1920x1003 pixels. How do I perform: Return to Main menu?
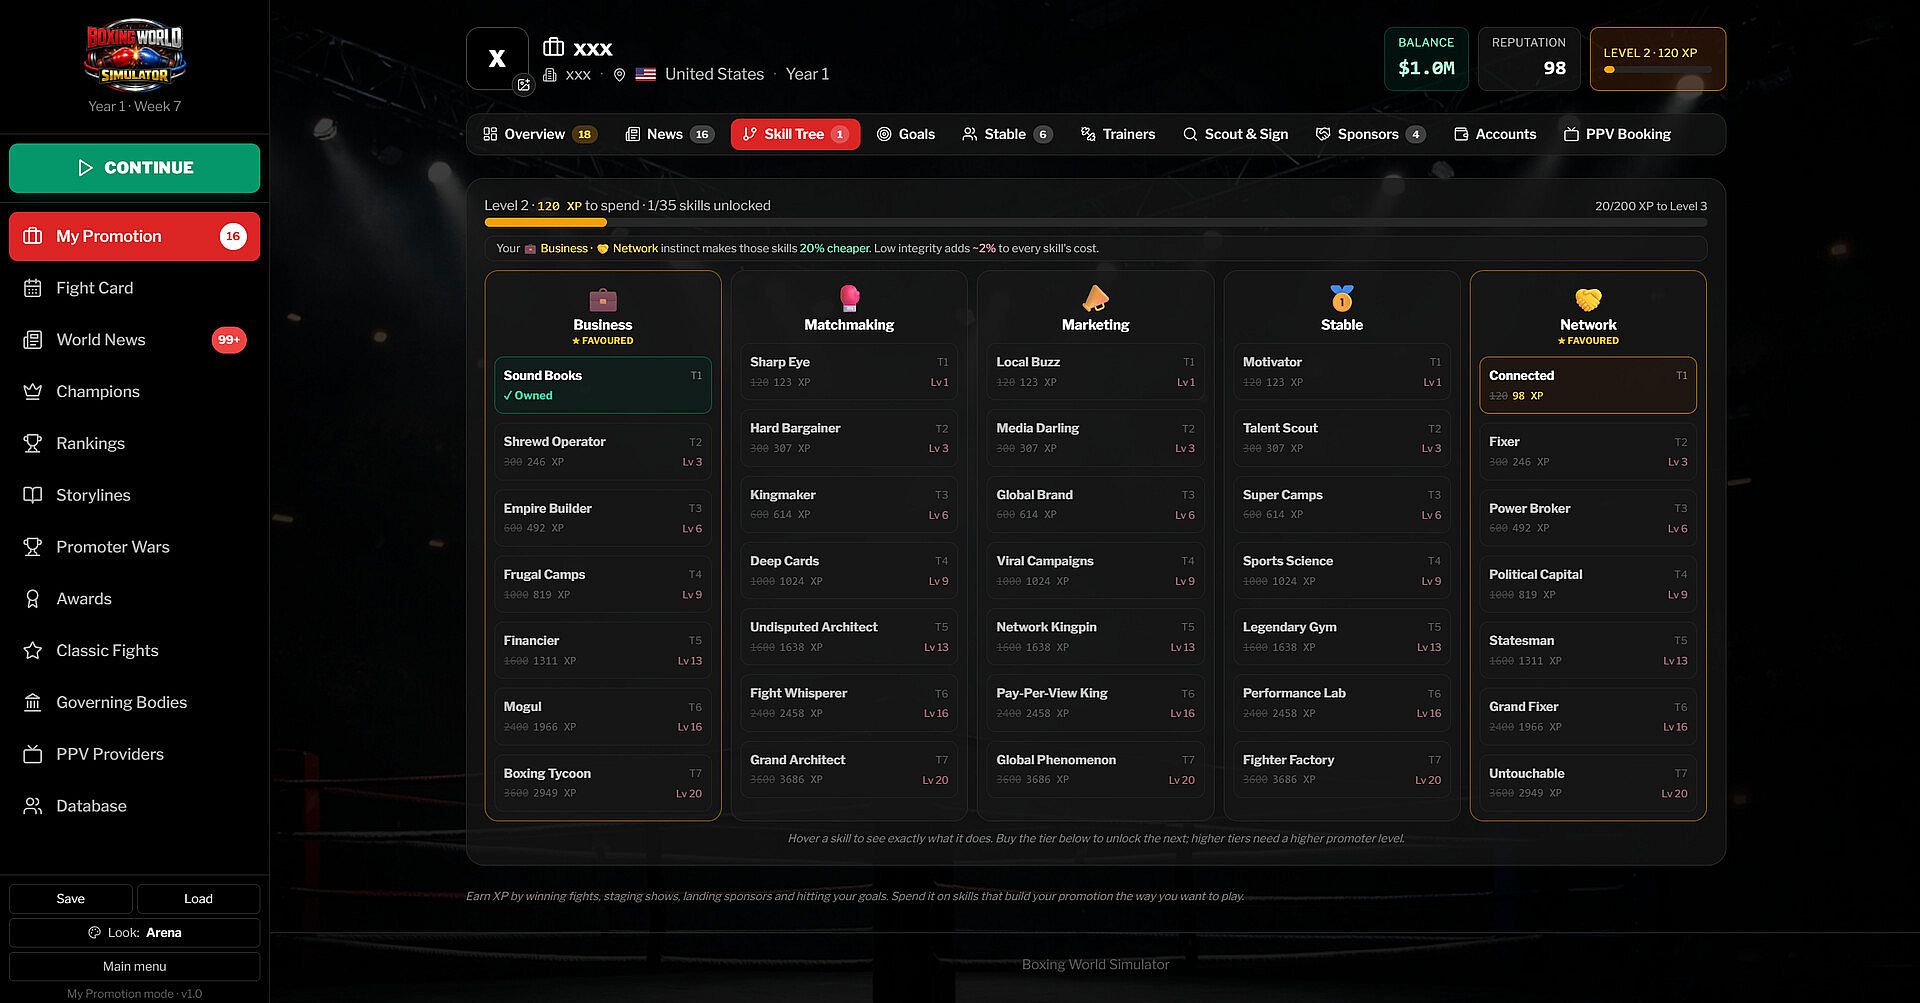[x=134, y=967]
